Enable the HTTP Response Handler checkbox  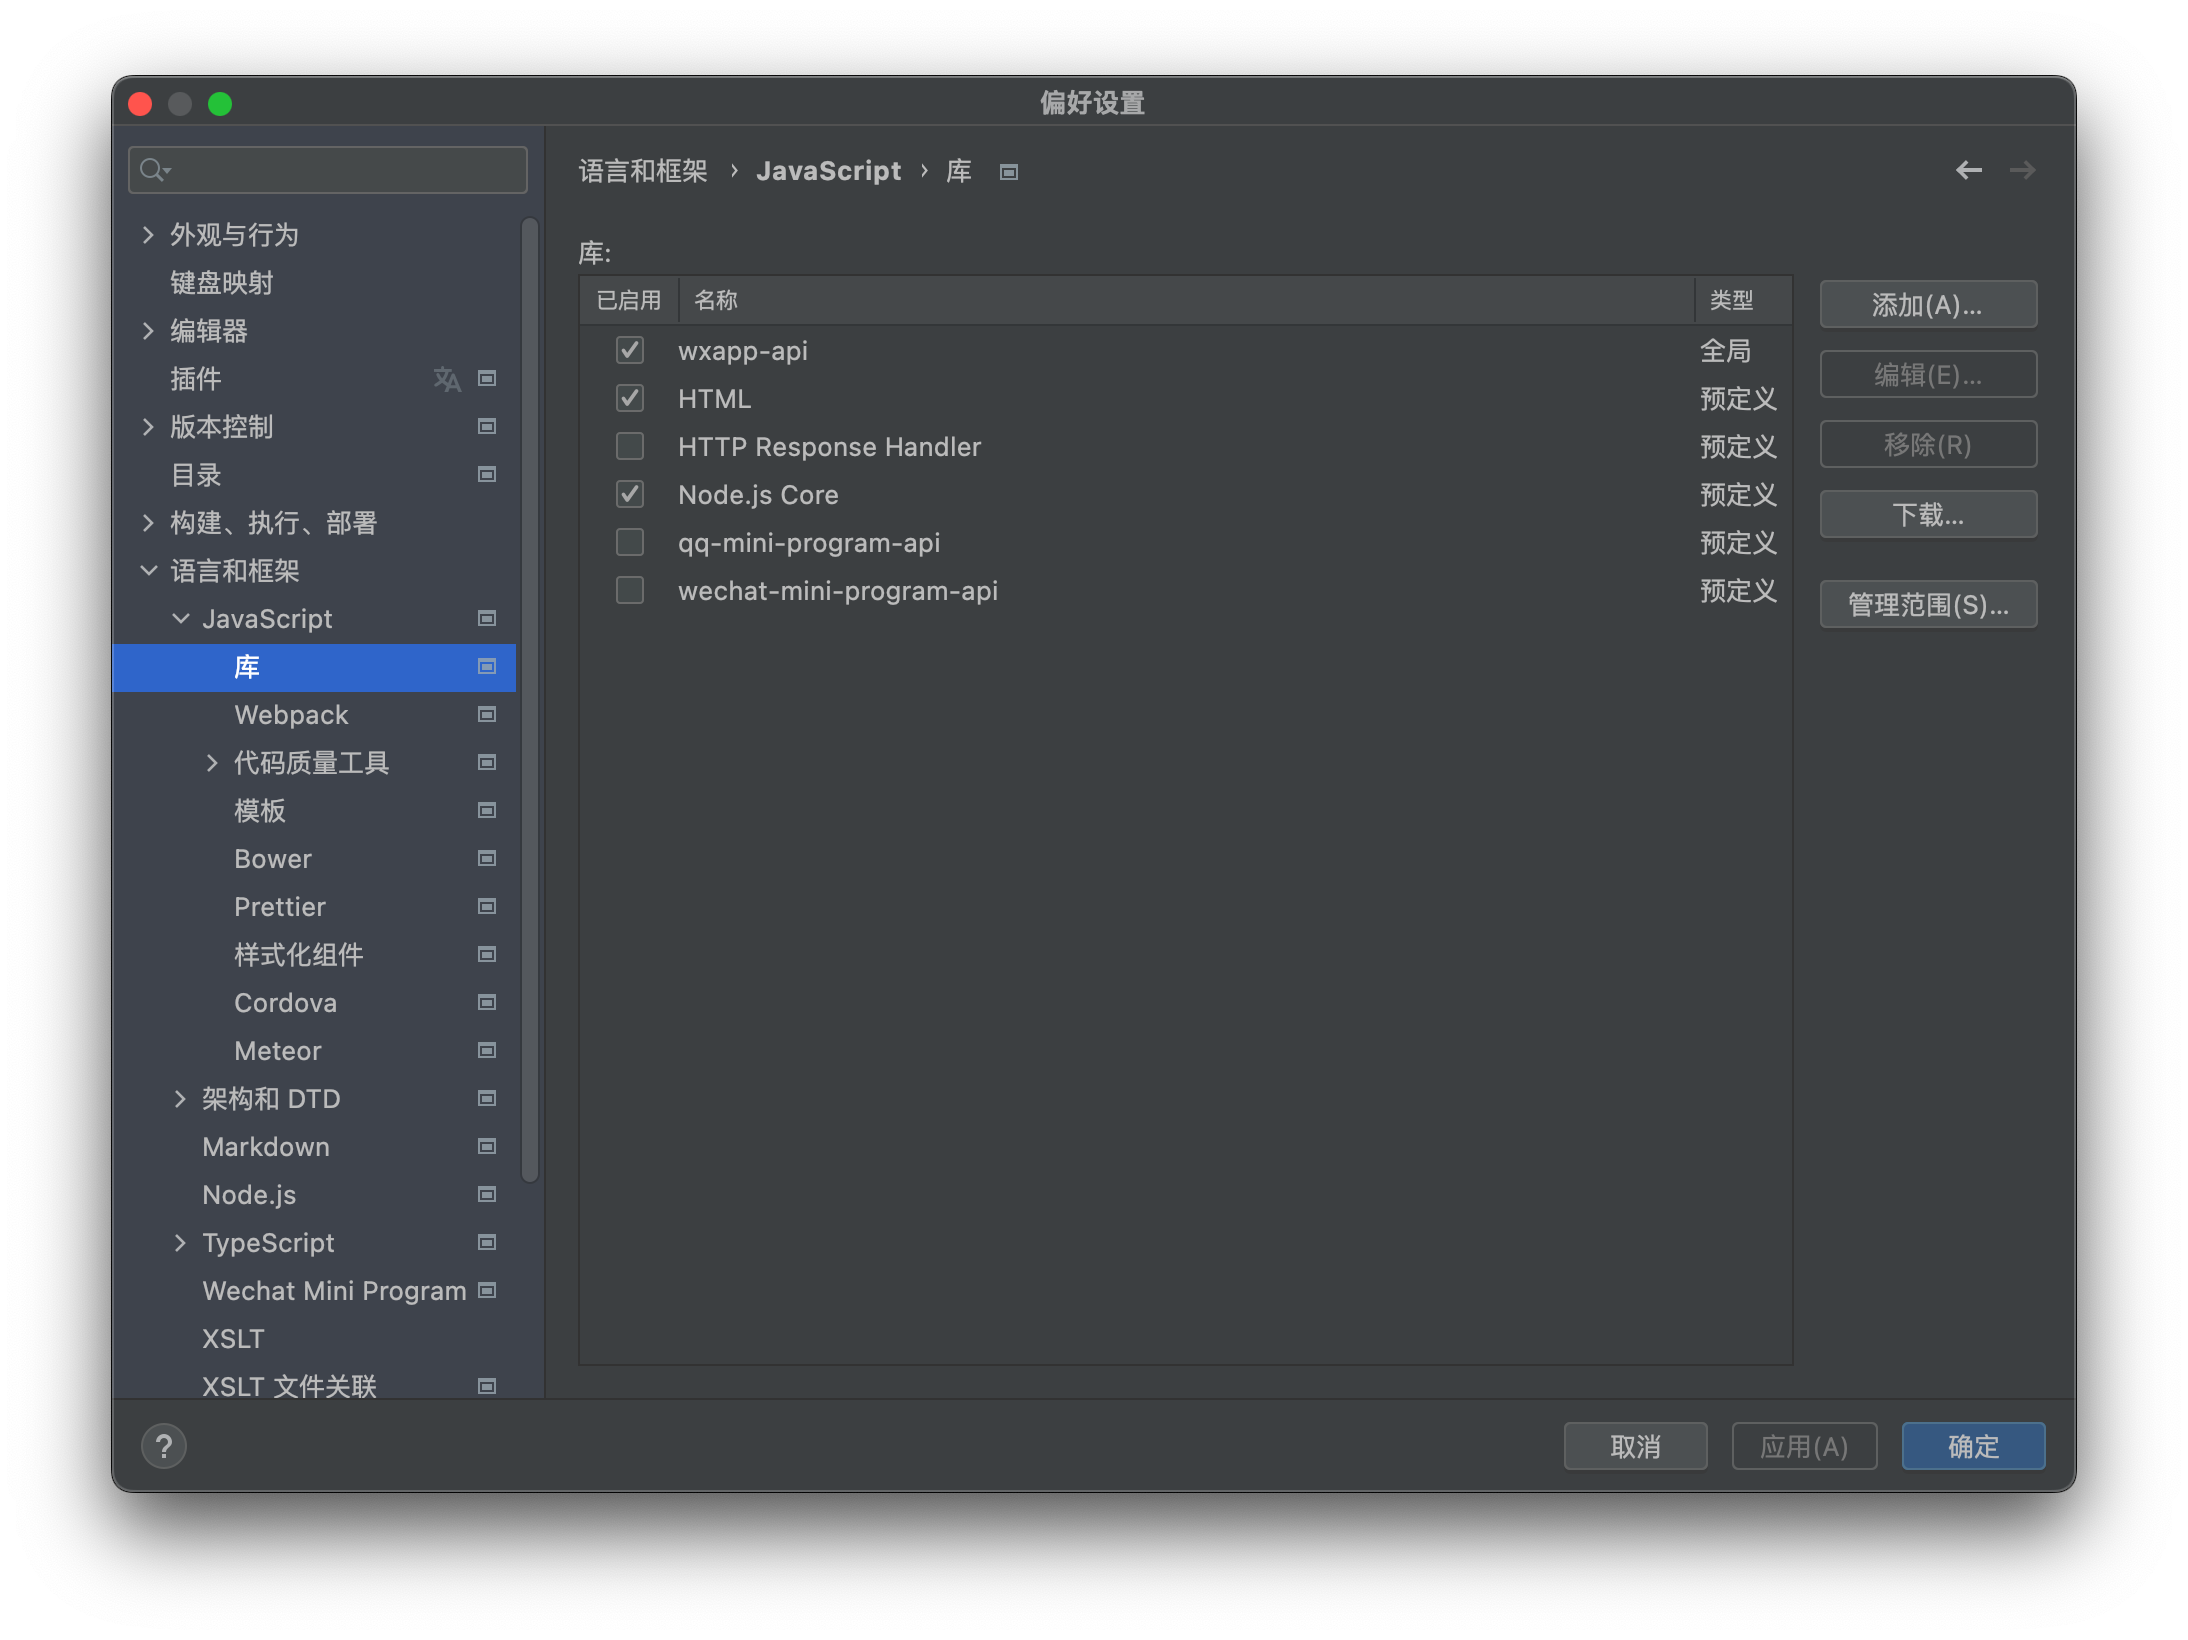tap(630, 446)
